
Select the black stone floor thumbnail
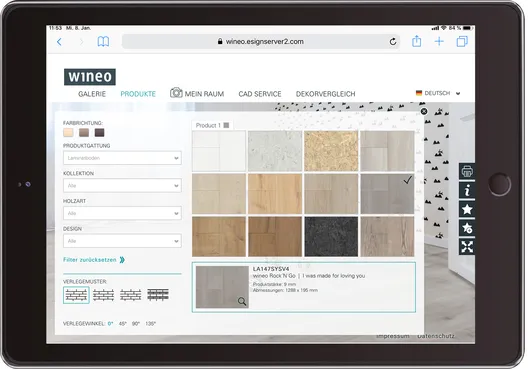tap(331, 237)
